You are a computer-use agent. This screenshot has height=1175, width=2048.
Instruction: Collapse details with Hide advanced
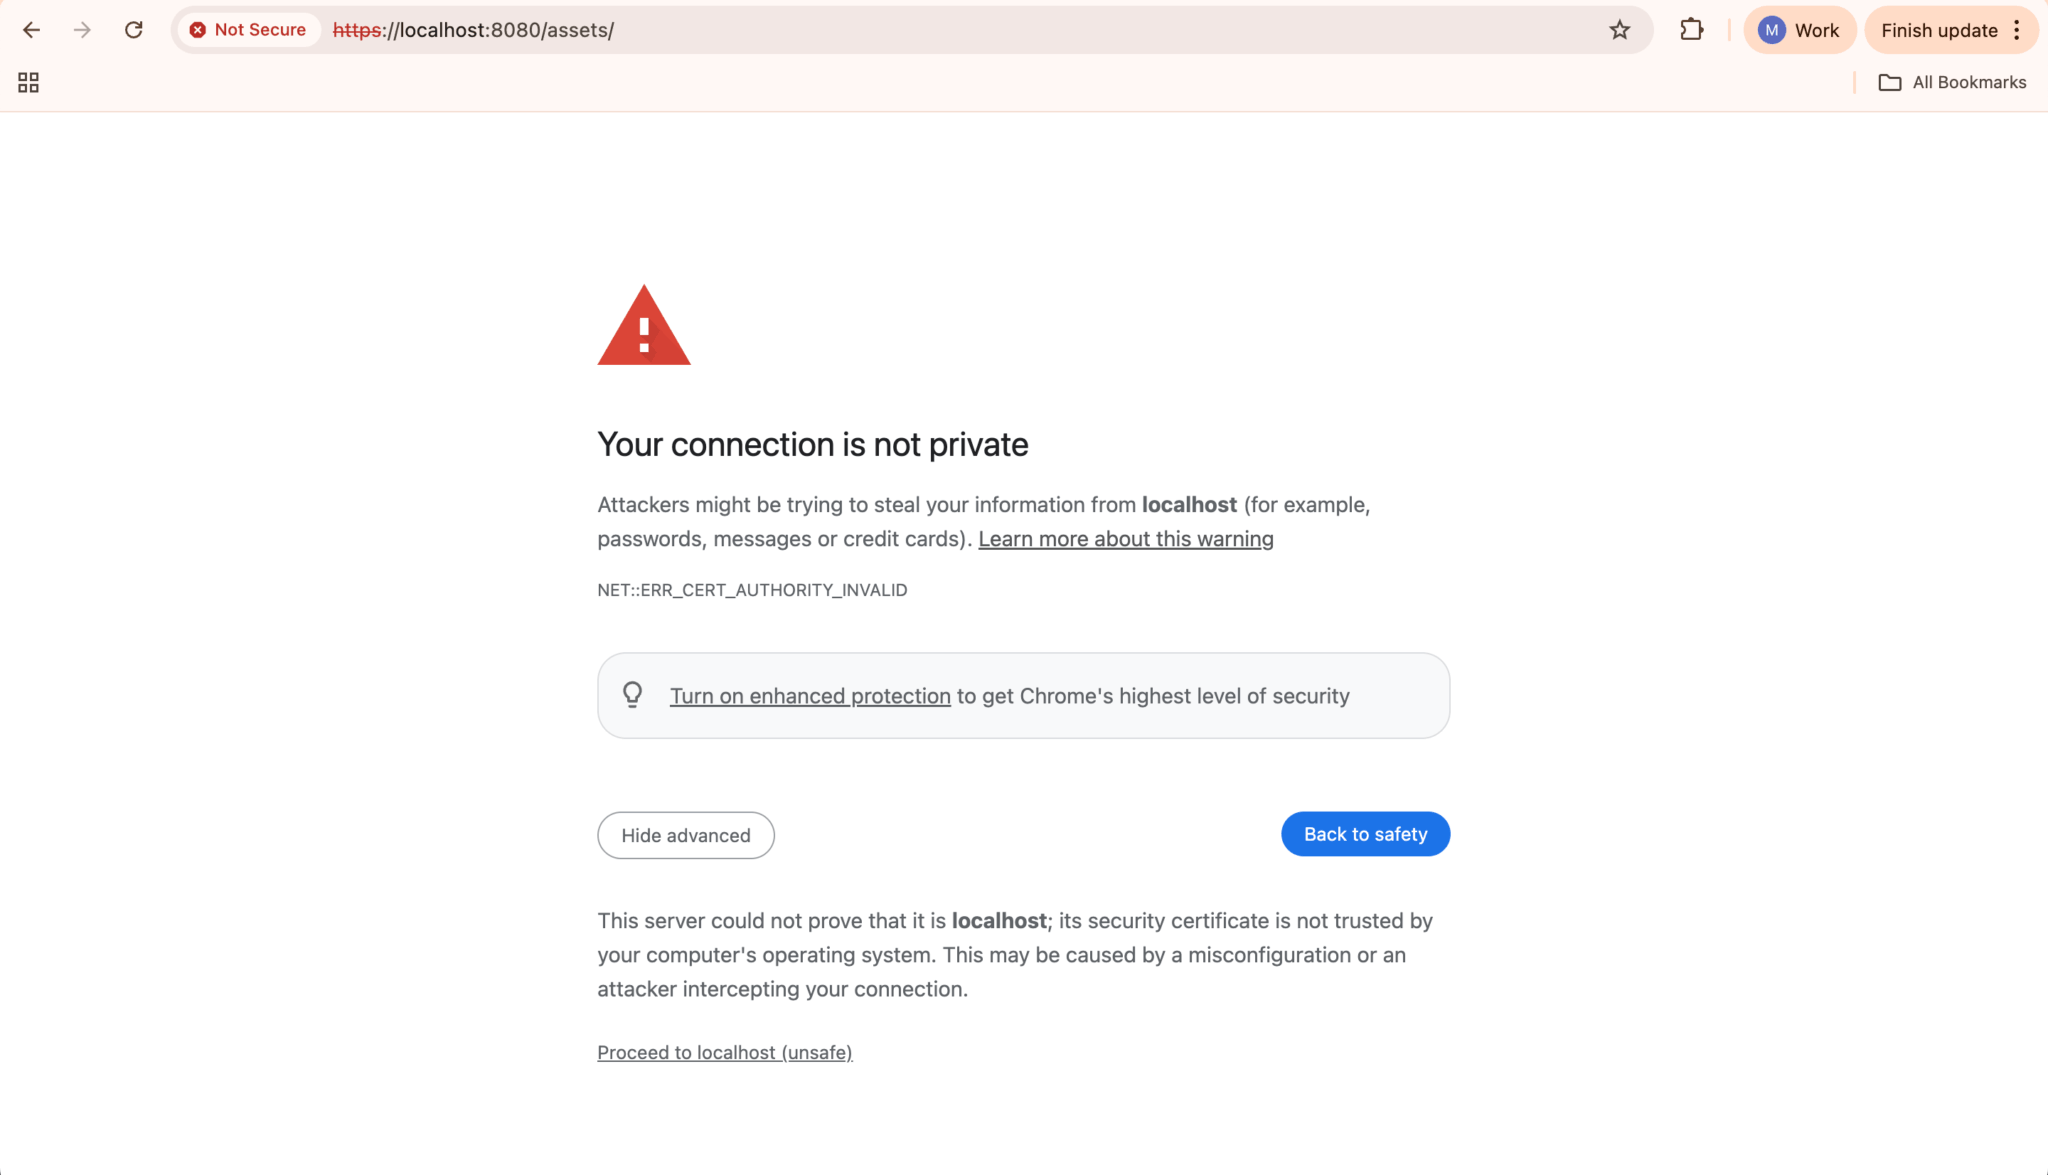point(685,835)
